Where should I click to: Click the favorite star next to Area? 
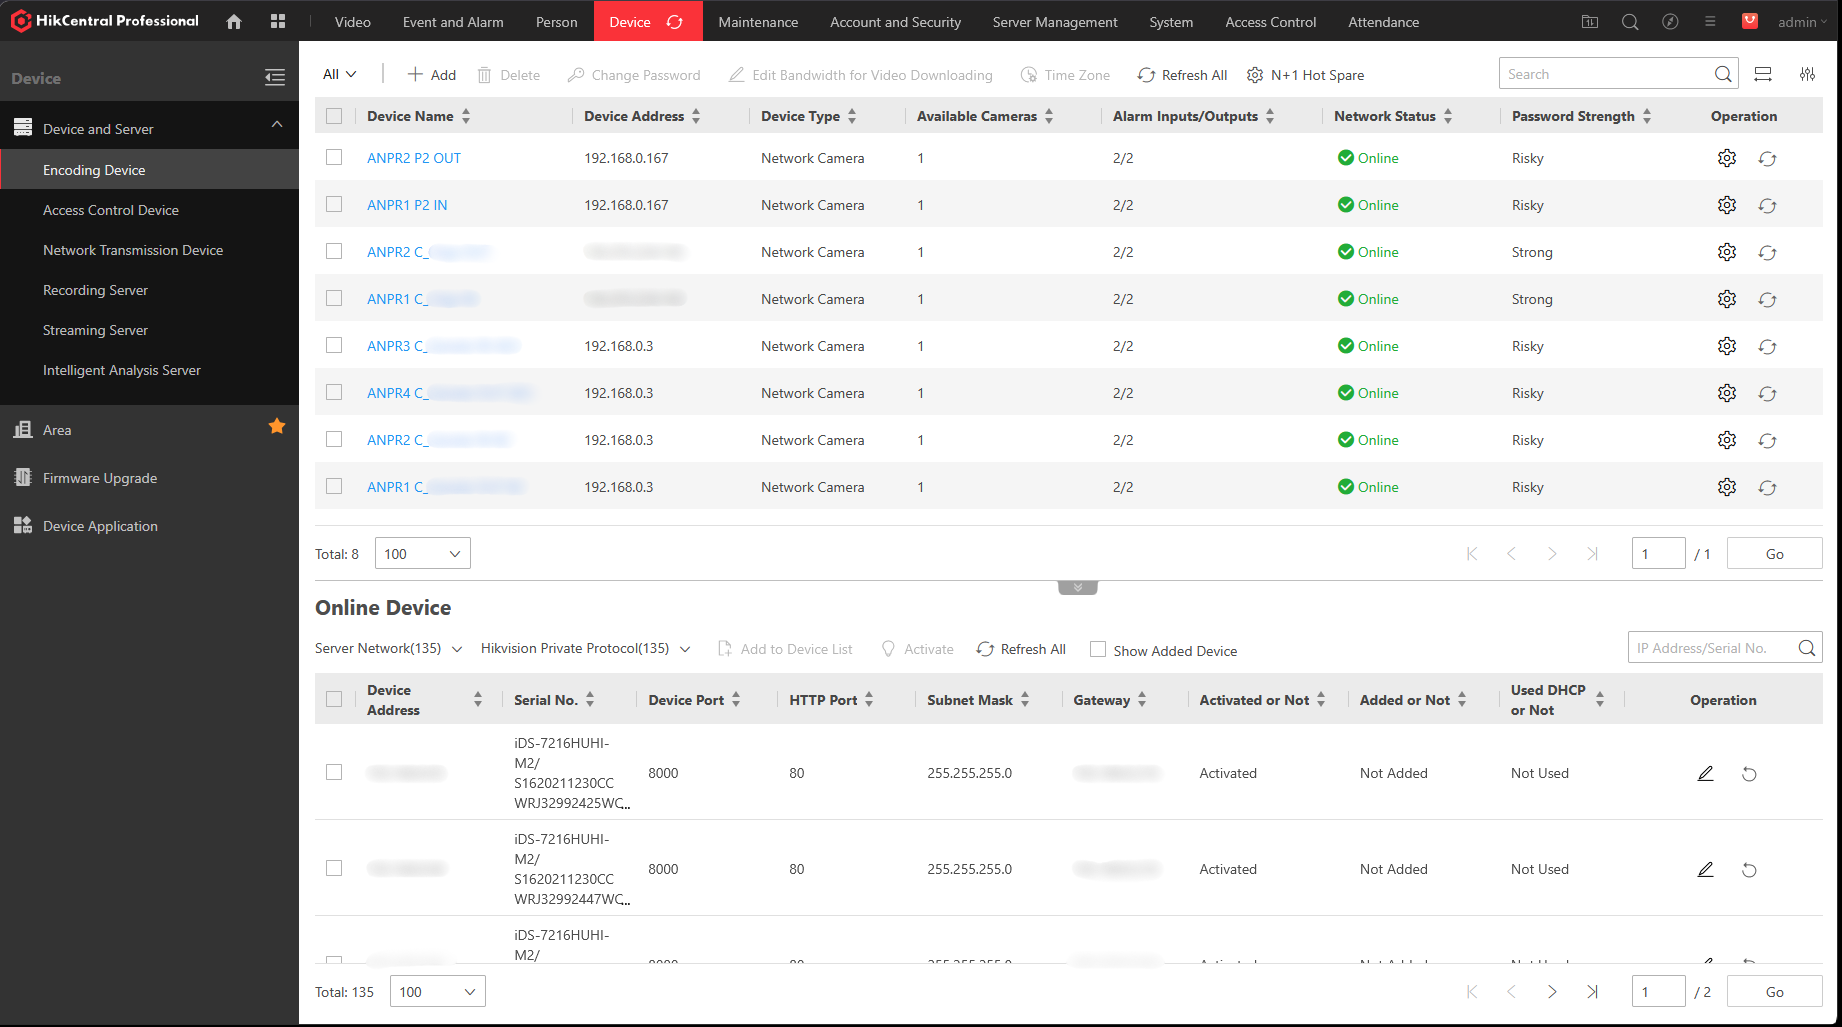pyautogui.click(x=277, y=427)
